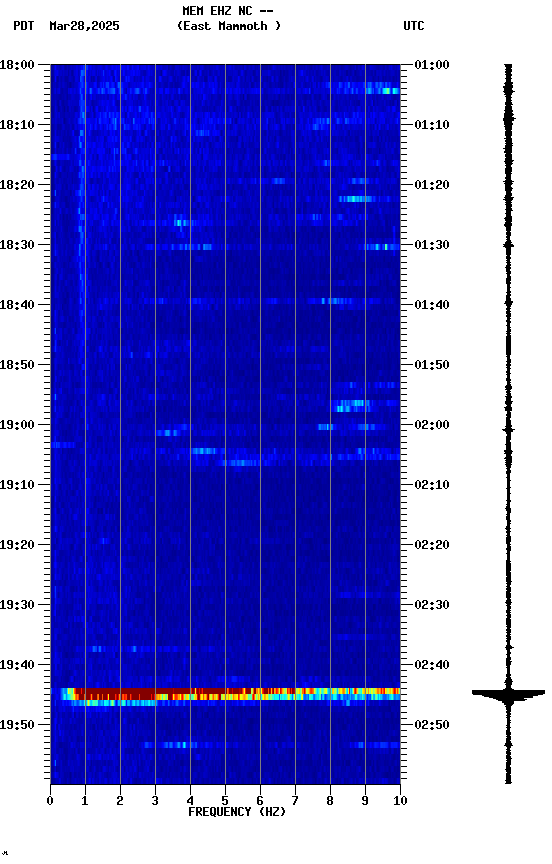
Task: Click the 19:20 PDT time label
Action: pos(17,545)
